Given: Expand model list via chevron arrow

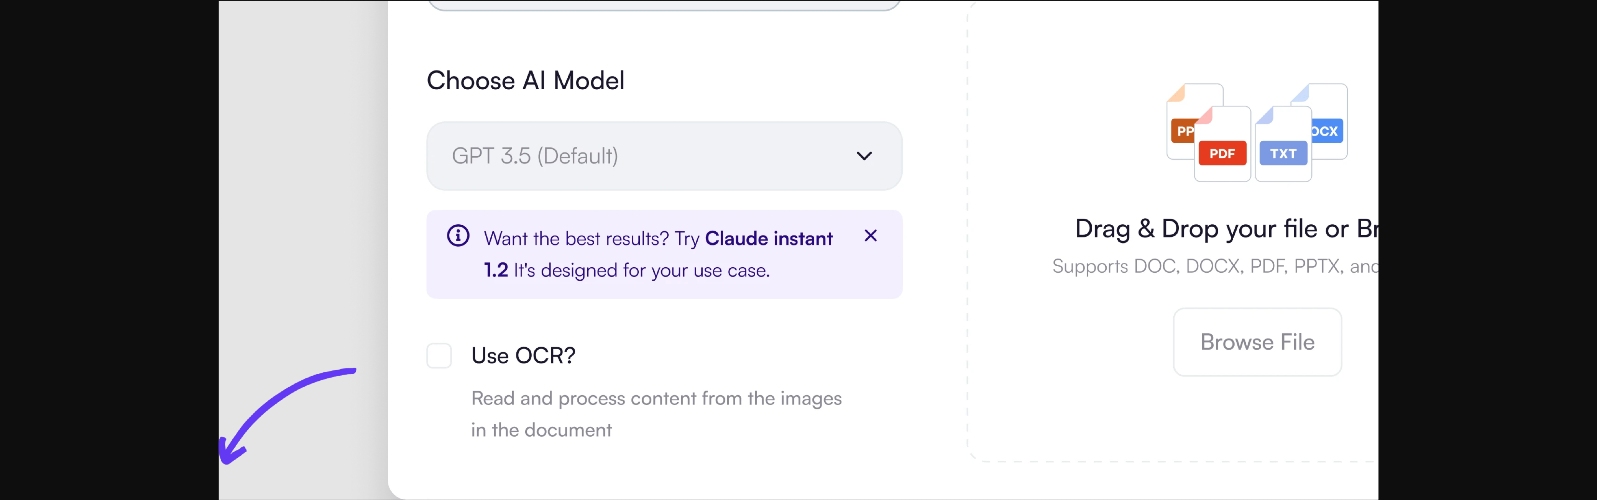Looking at the screenshot, I should (x=864, y=156).
